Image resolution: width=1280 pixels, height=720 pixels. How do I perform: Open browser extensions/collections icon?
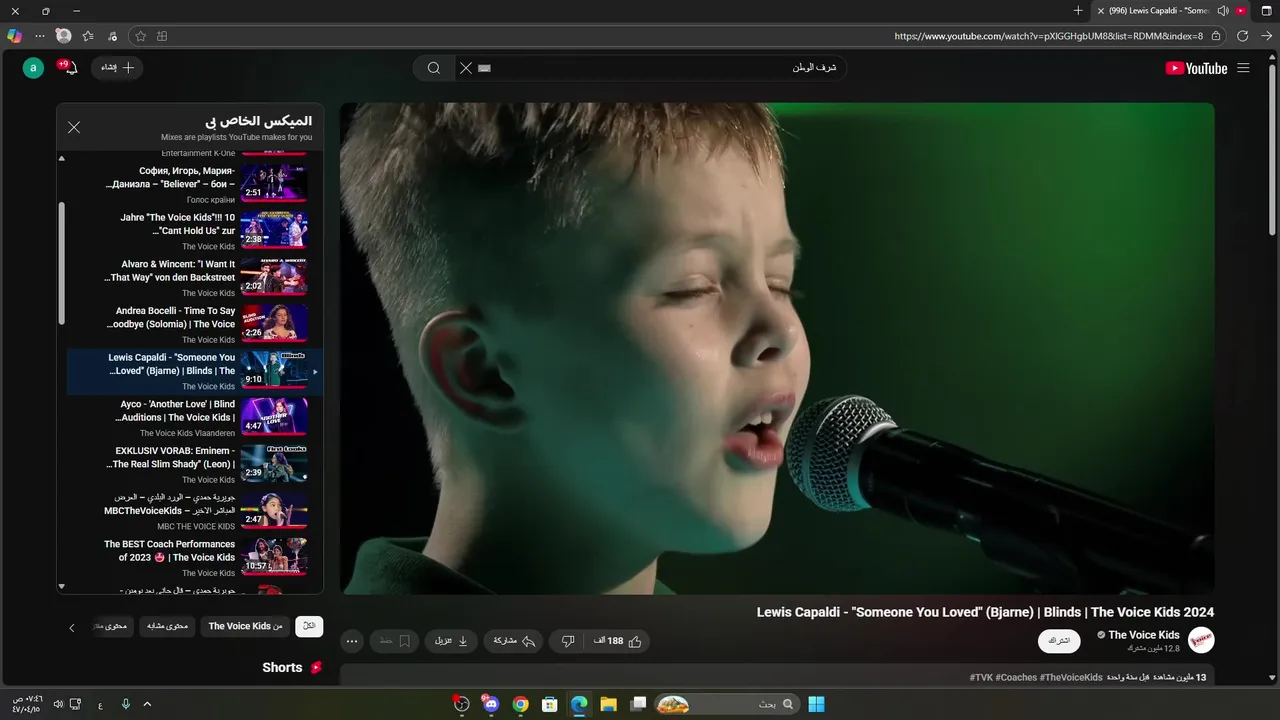[x=162, y=36]
